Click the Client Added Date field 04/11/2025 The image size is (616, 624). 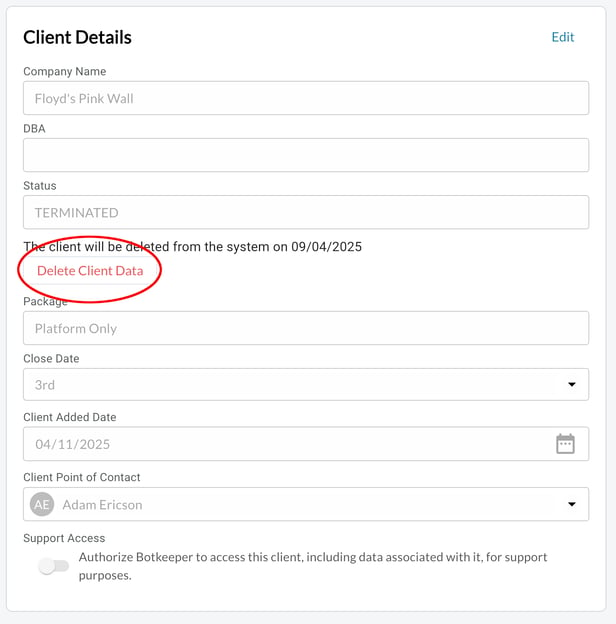[x=306, y=444]
